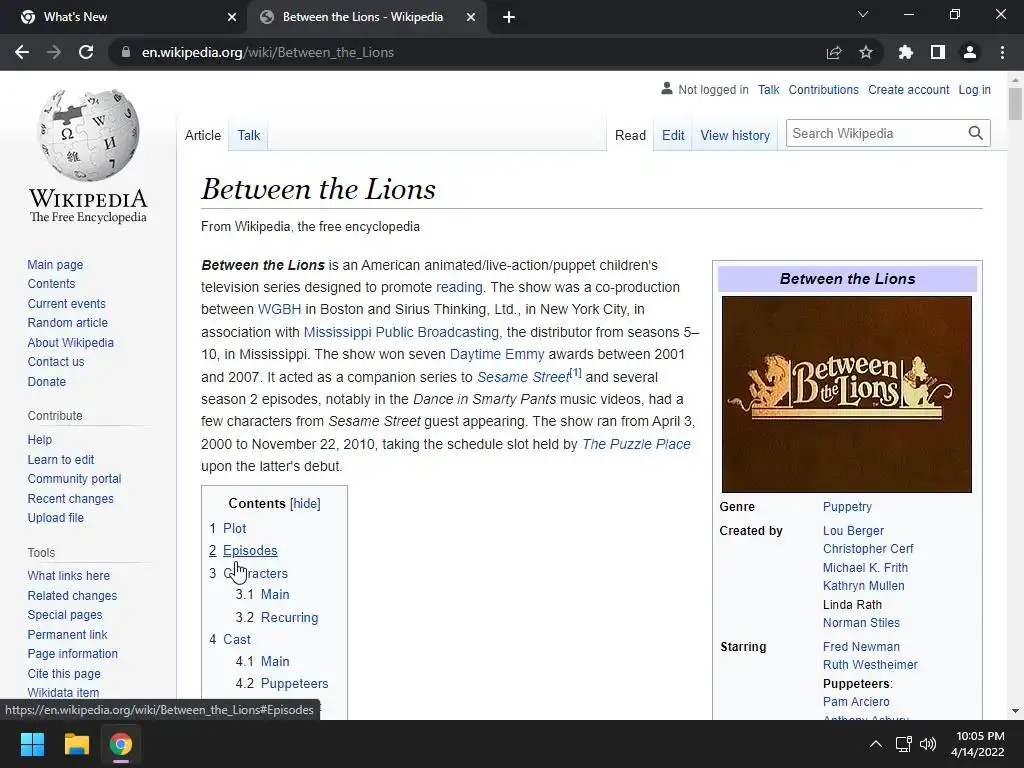Click the share page icon in address bar

(834, 52)
